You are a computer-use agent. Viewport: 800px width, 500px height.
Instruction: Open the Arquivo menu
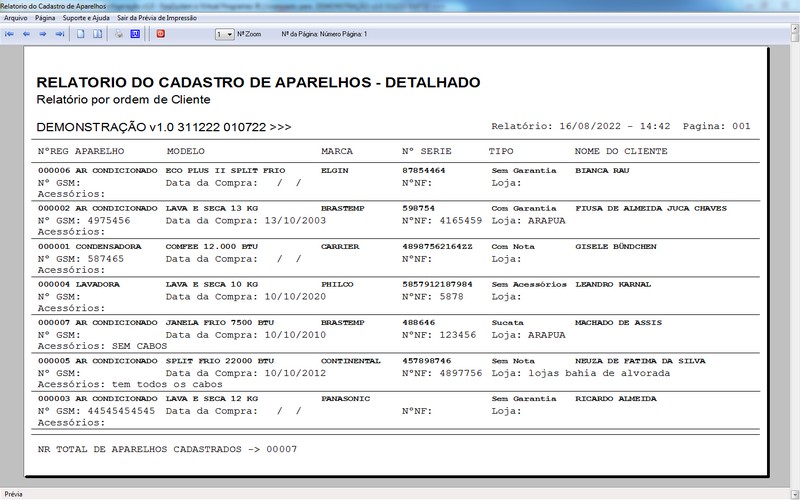(15, 18)
